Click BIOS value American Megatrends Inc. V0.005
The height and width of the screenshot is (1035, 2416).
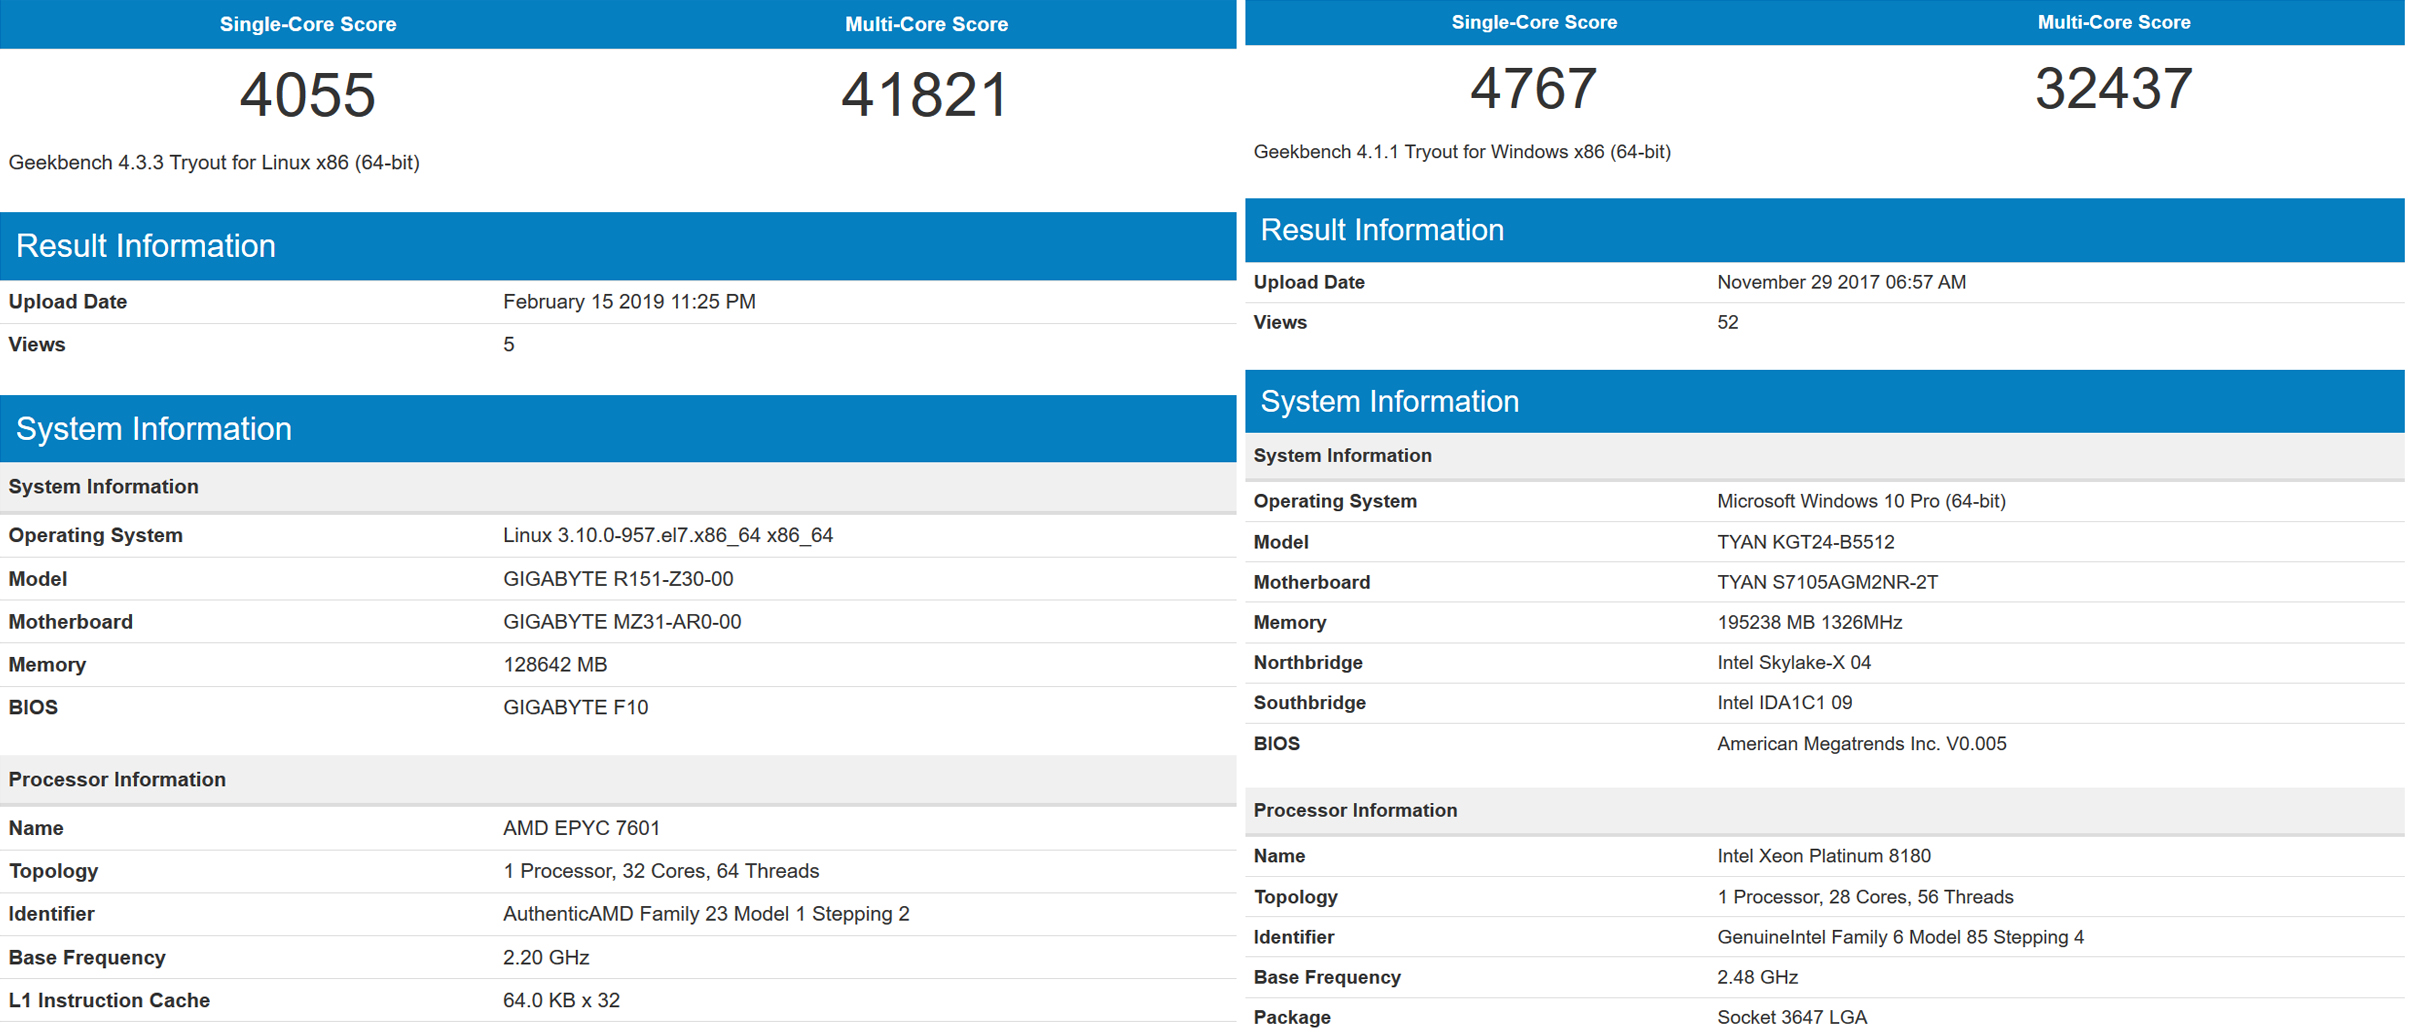pos(1861,743)
